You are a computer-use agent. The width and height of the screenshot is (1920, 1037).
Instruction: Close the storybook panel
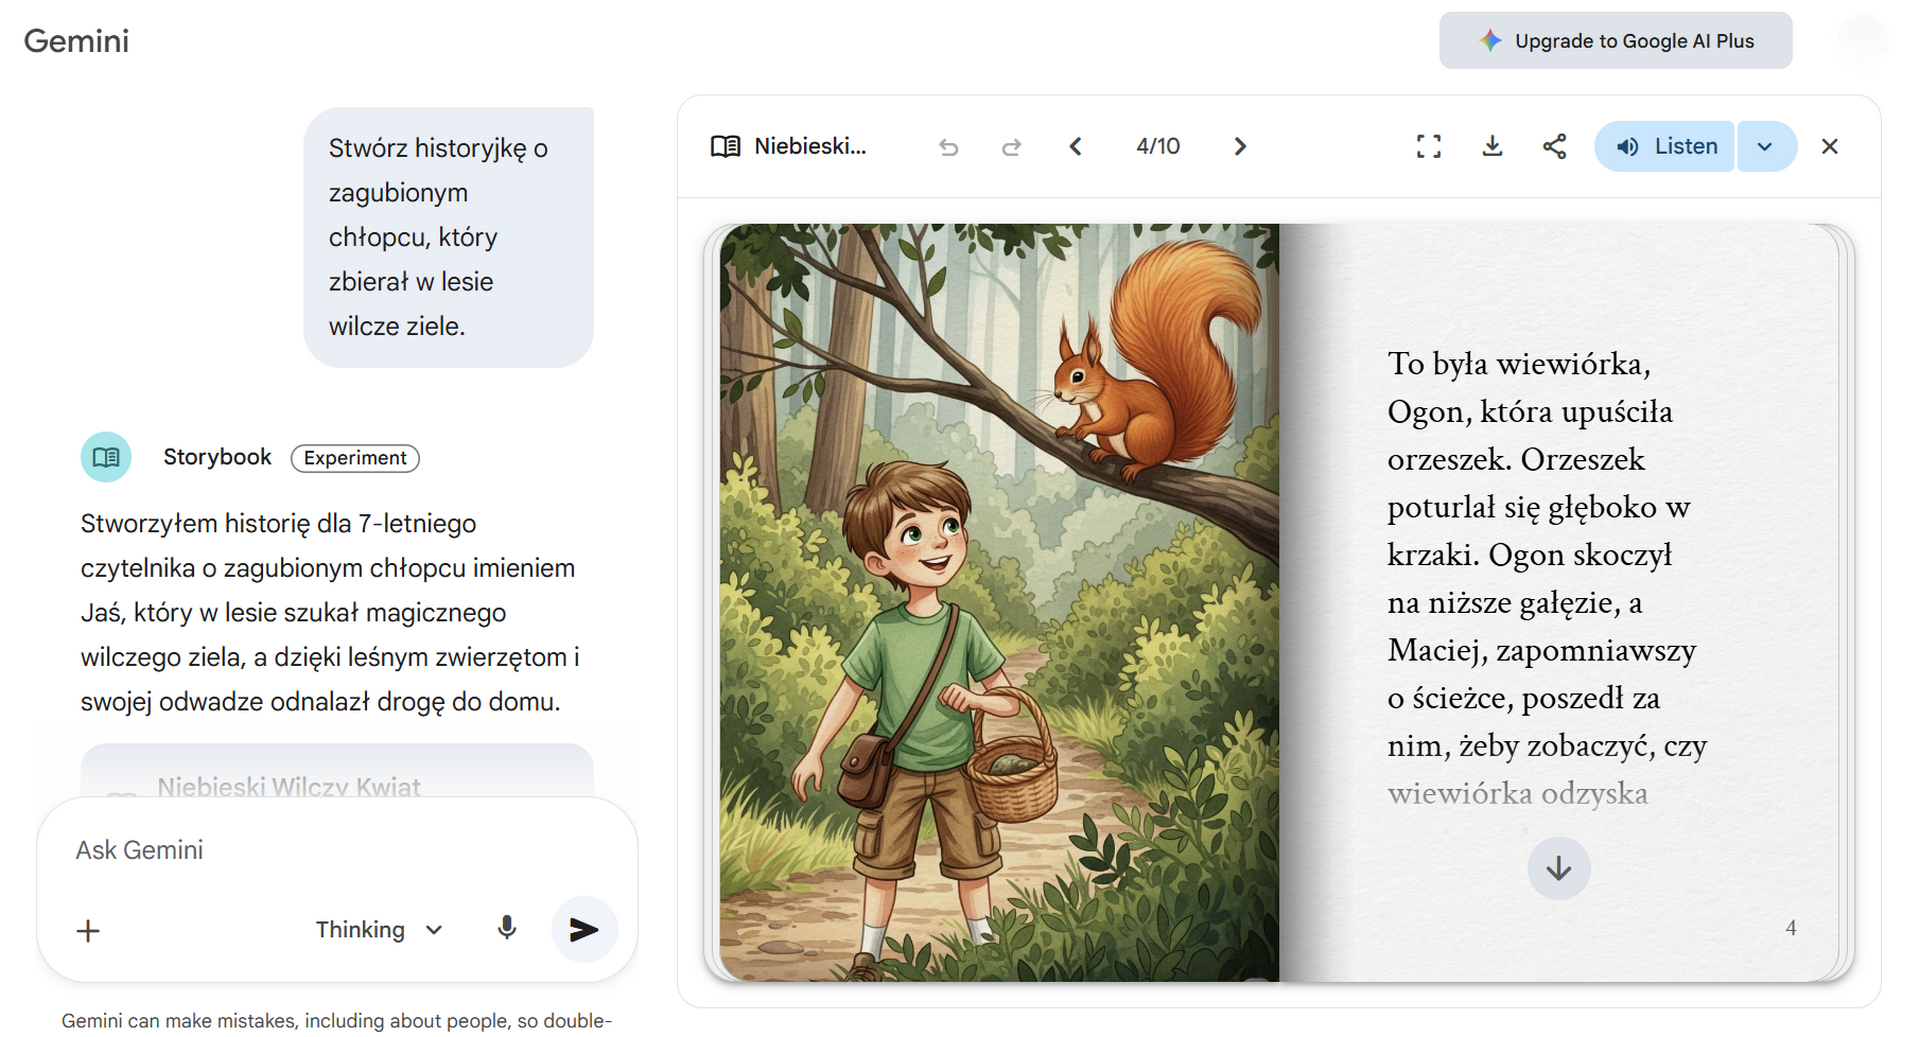click(x=1829, y=147)
